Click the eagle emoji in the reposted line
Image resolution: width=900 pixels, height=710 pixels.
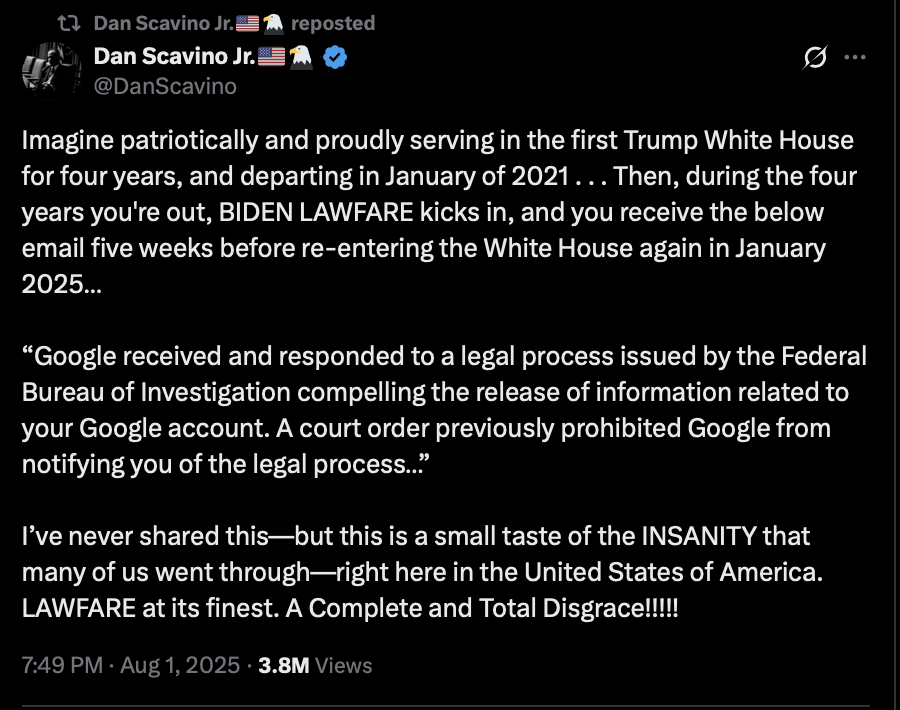271,22
